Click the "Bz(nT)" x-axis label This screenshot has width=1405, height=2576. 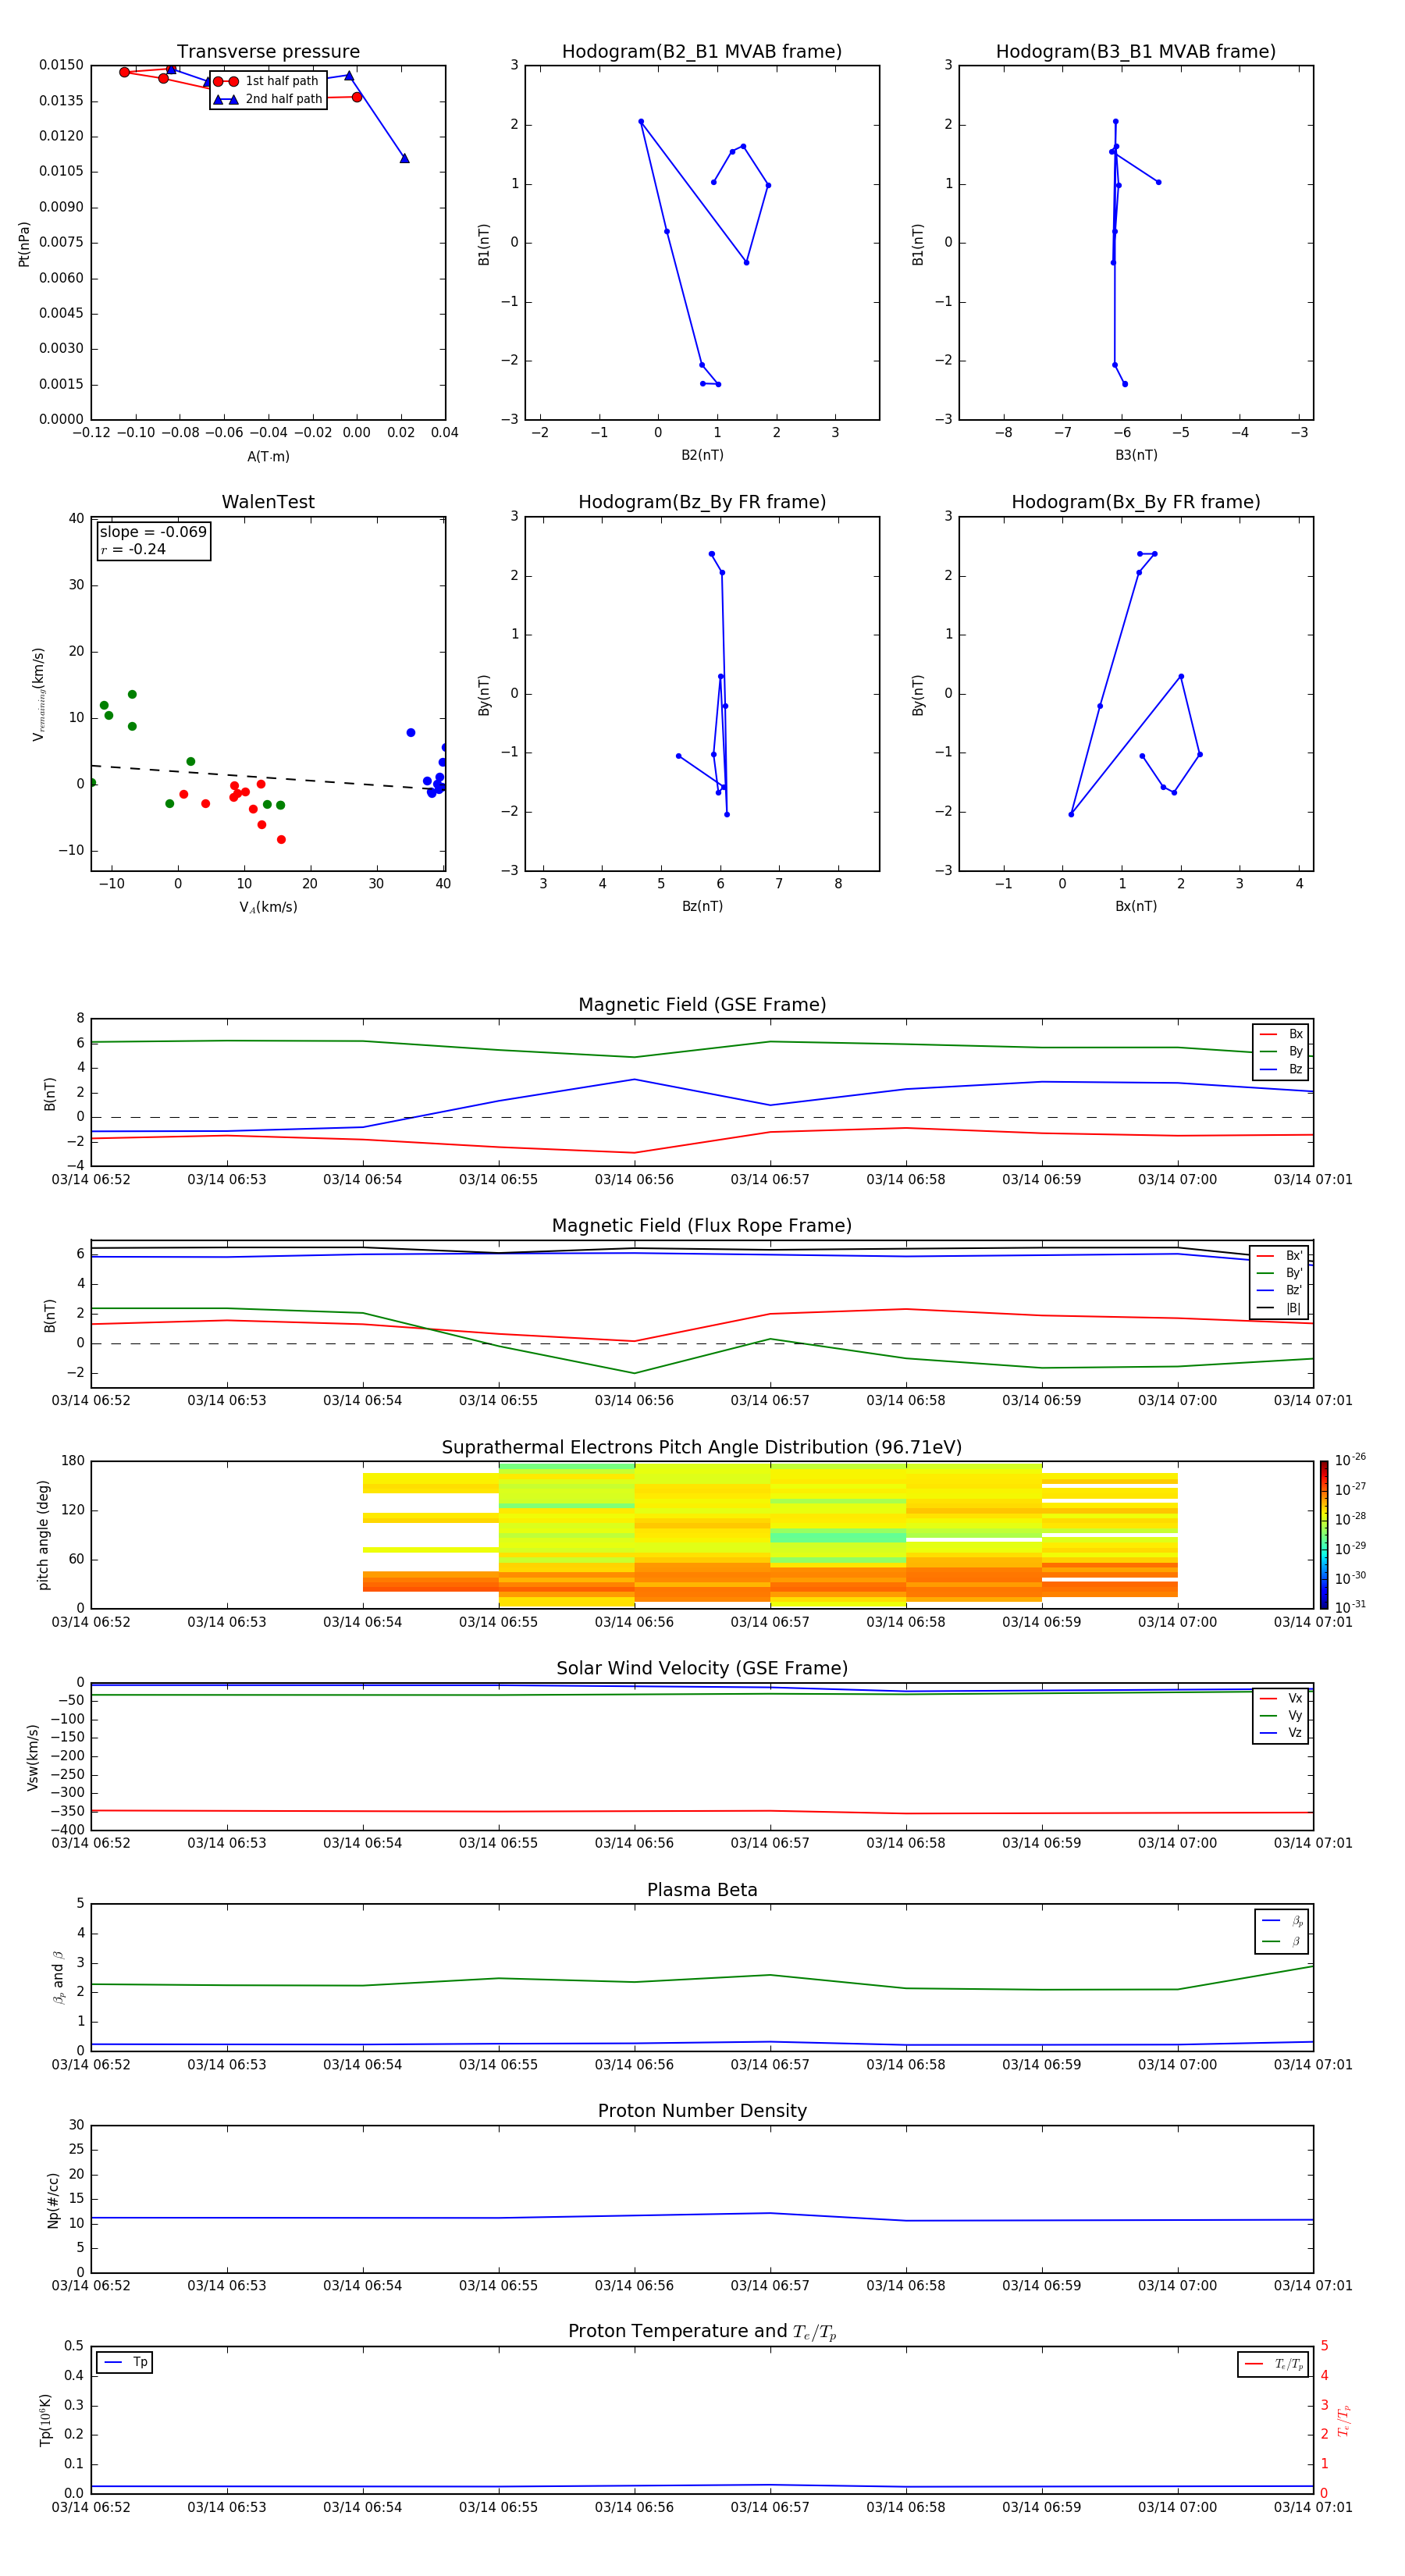702,907
